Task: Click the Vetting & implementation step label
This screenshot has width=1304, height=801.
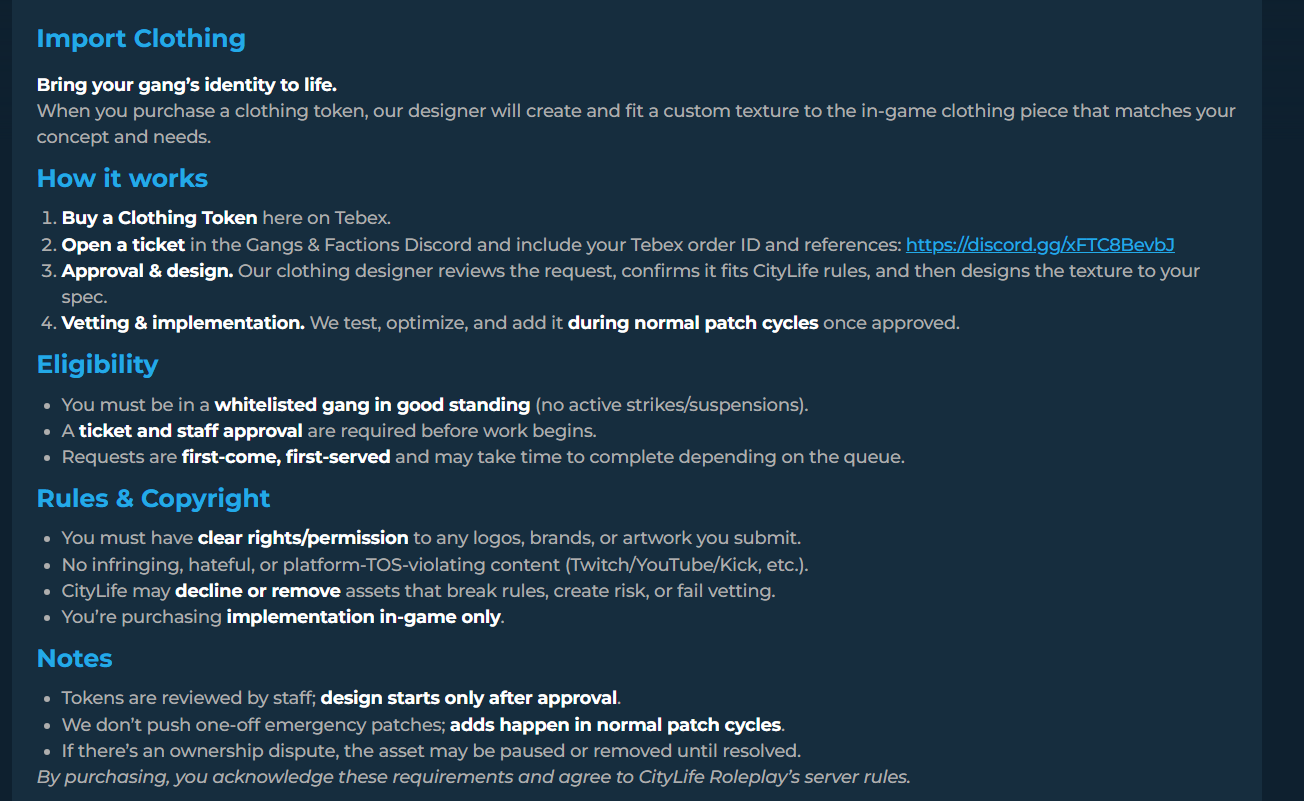Action: point(183,324)
